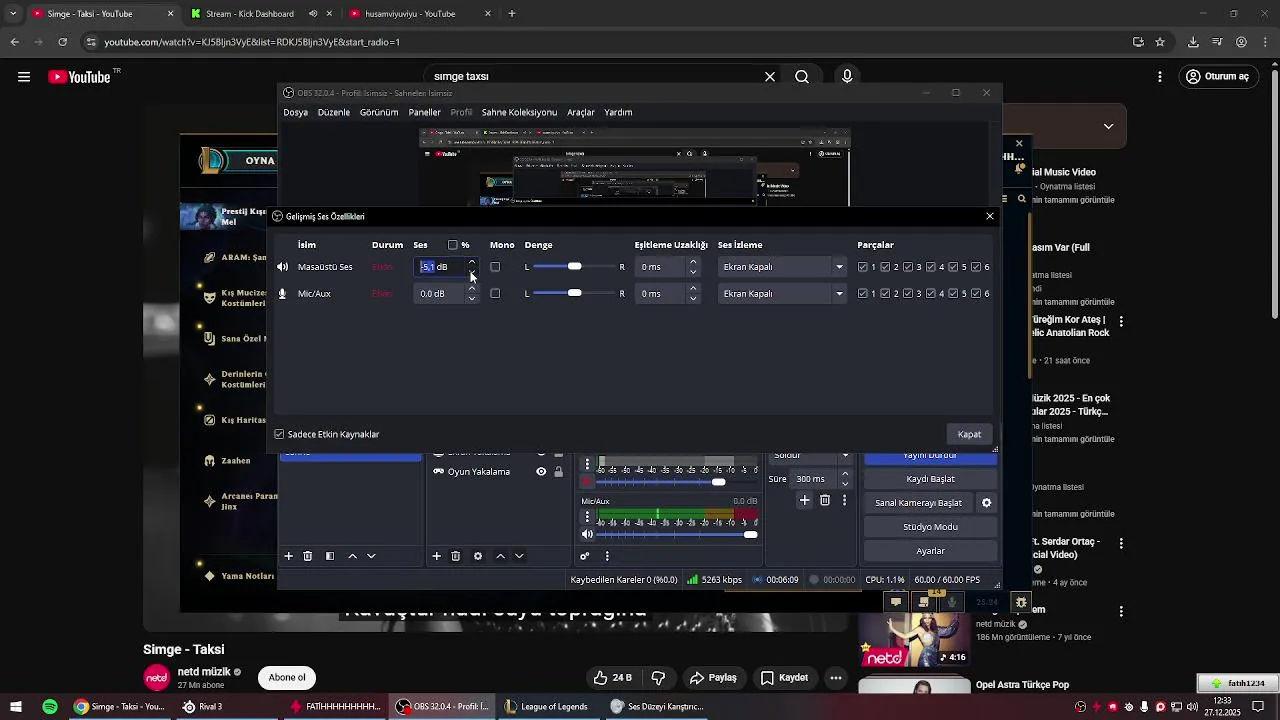
Task: Open audio mixer footer three-dot menu
Action: click(607, 556)
